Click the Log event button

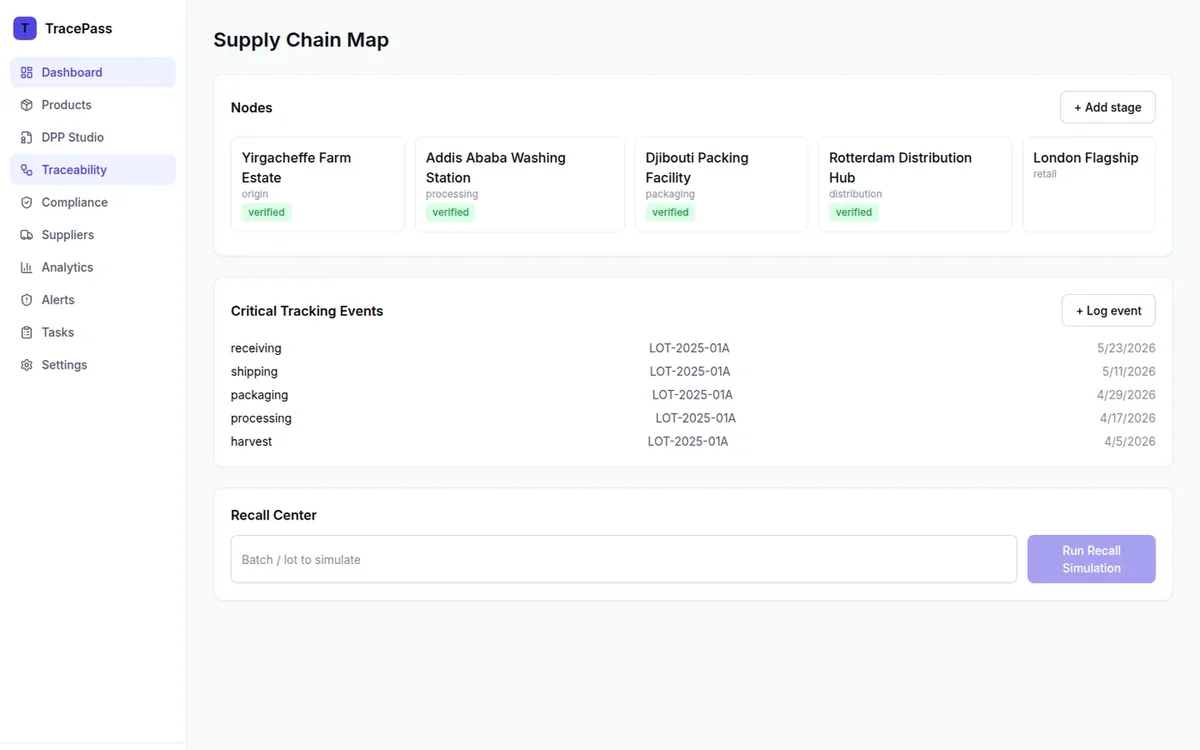coord(1109,311)
